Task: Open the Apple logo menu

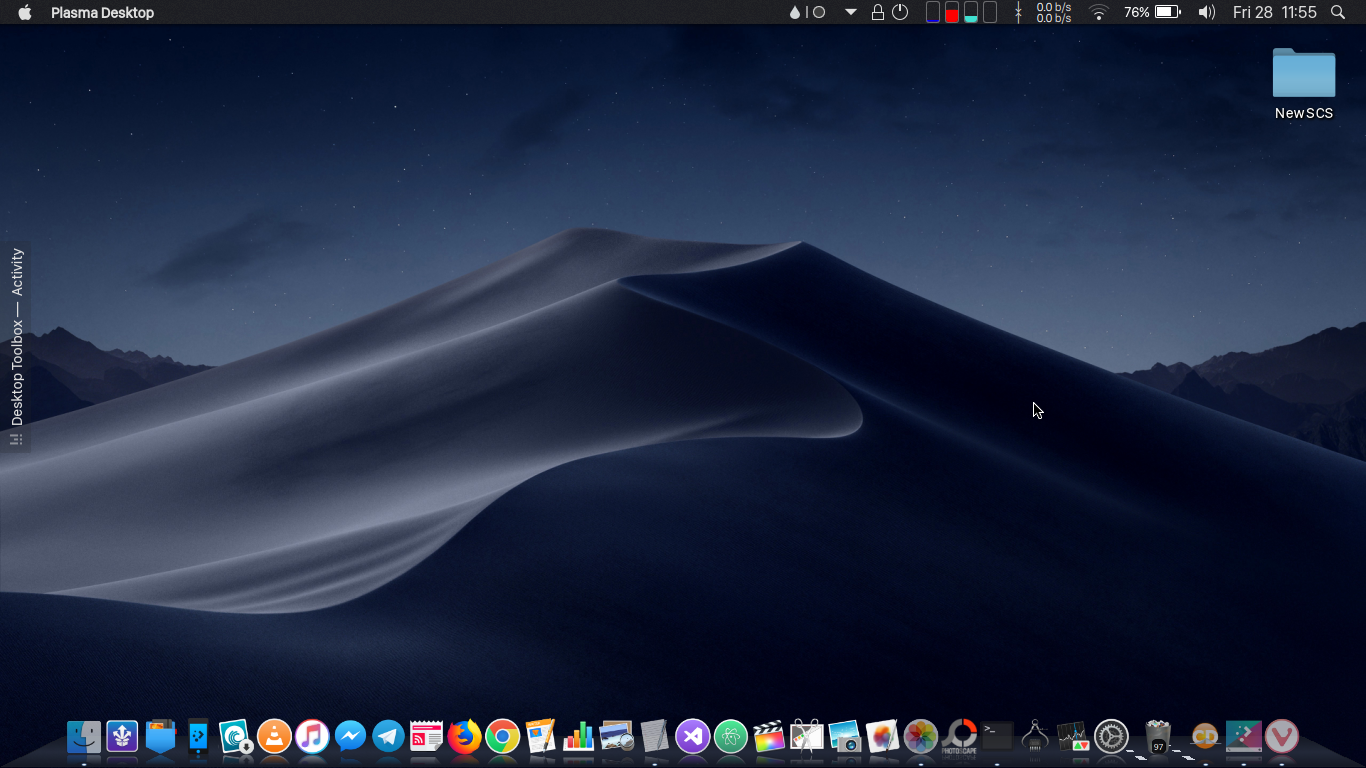Action: (x=25, y=12)
